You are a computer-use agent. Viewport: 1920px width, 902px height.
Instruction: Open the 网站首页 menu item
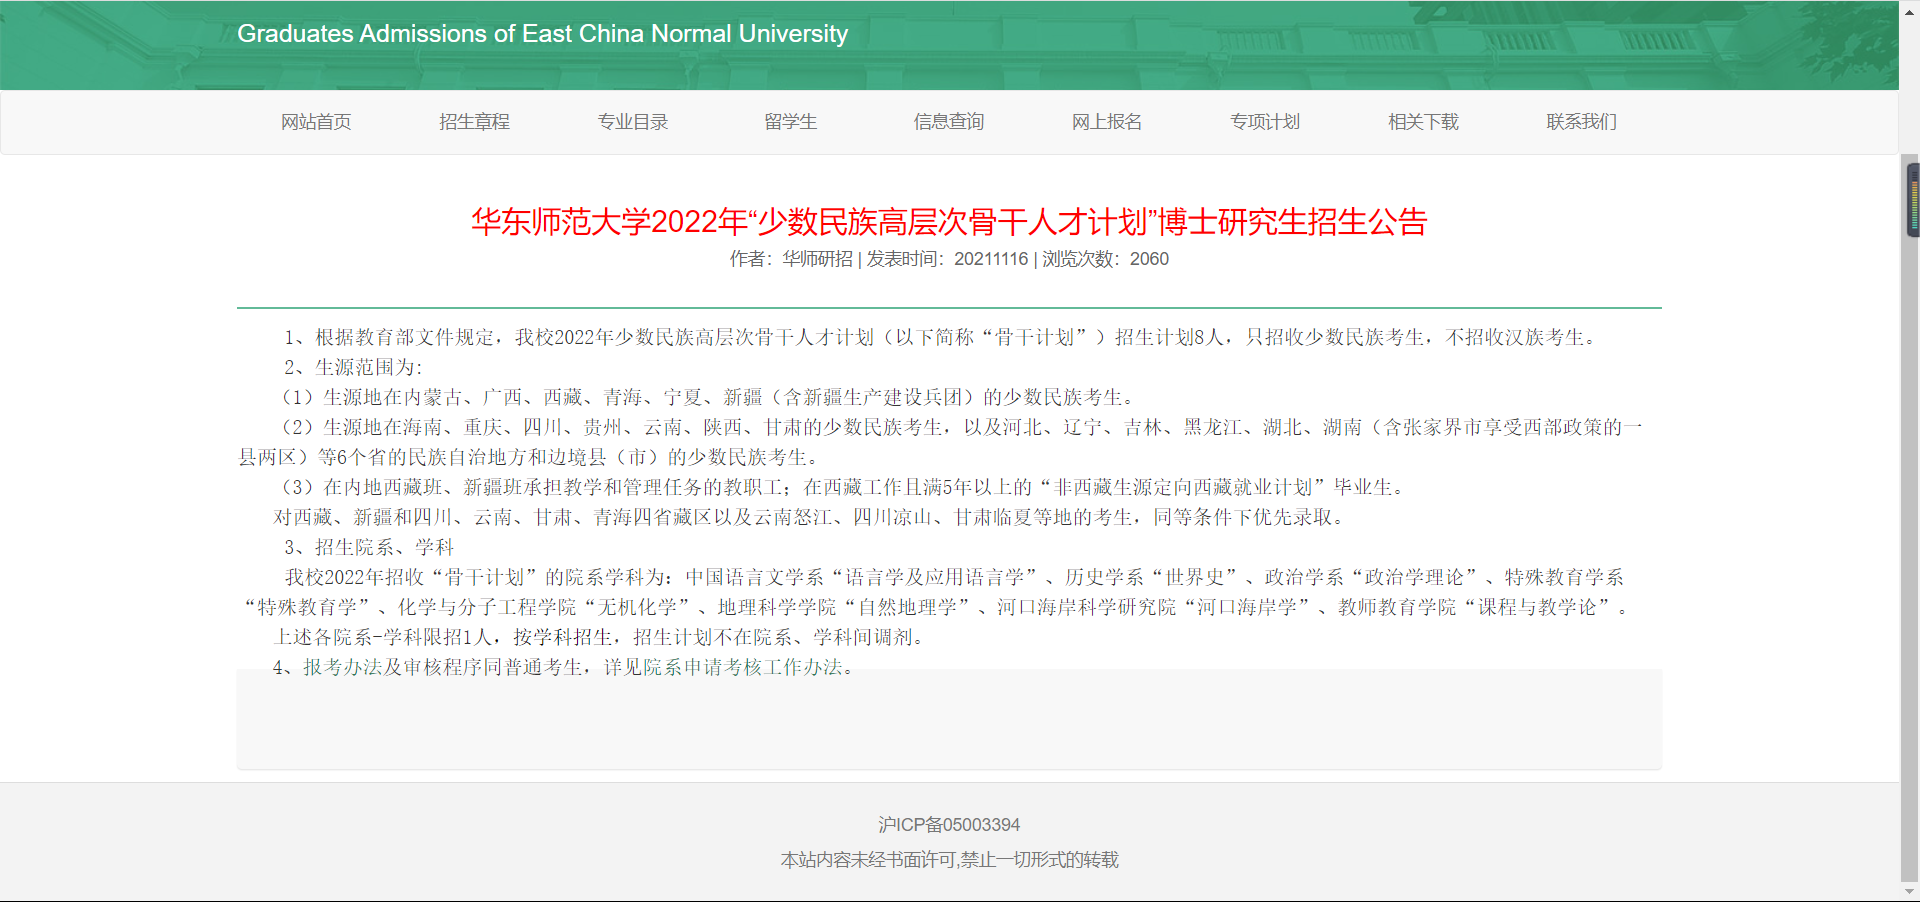tap(316, 122)
